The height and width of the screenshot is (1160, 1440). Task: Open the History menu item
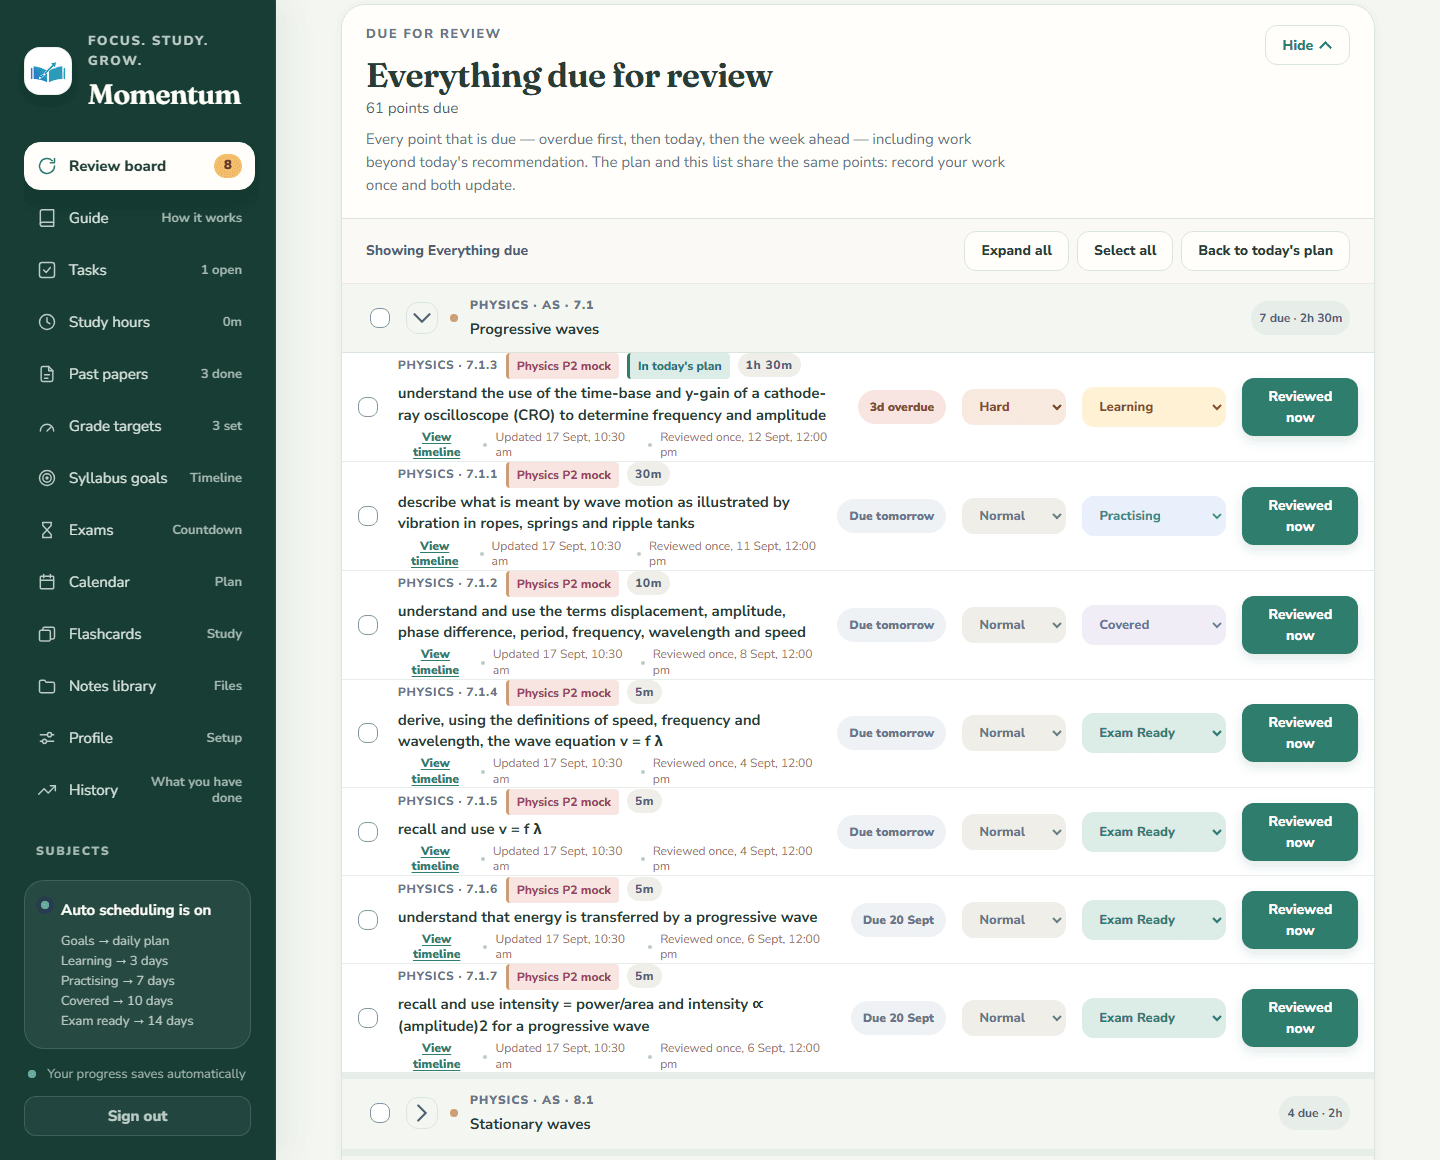pos(139,790)
